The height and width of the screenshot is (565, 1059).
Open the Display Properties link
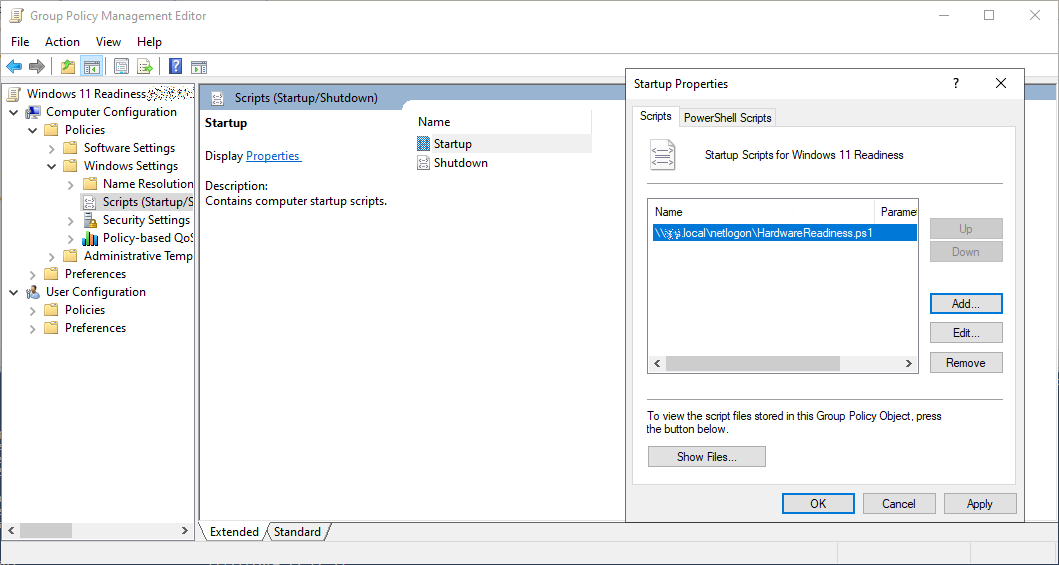[x=273, y=156]
